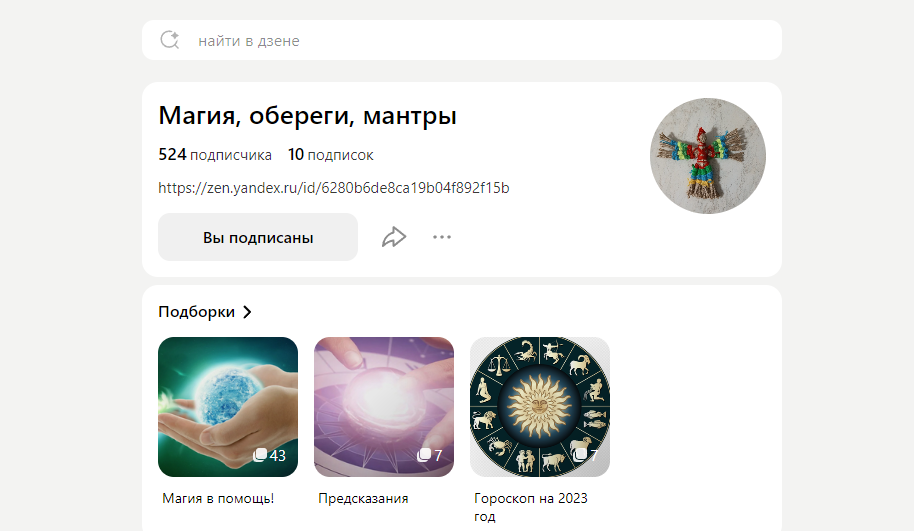View the 524 подписчика list
Screen dimensions: 914x531
tap(215, 154)
